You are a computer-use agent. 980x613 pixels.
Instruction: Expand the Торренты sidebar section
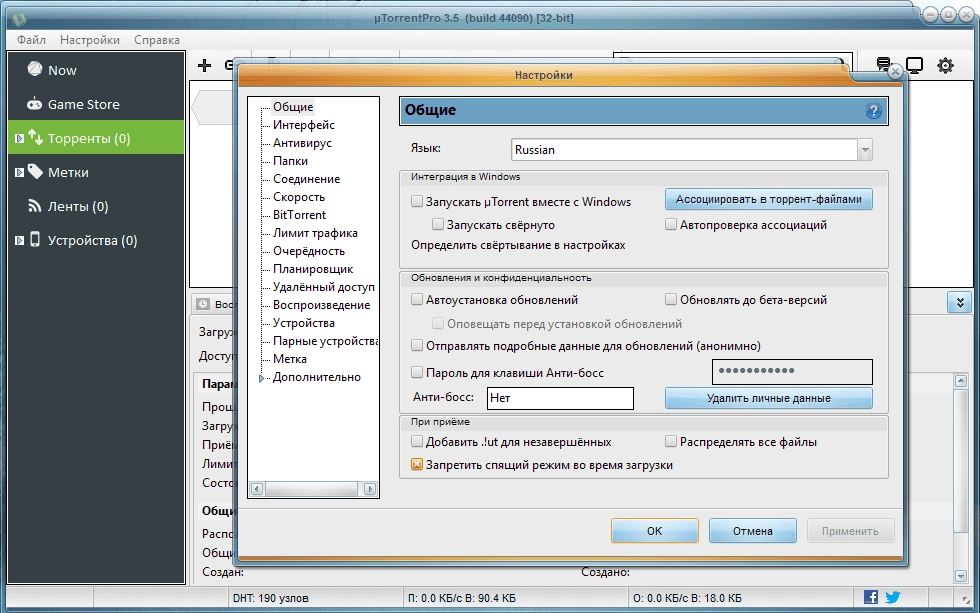click(19, 138)
